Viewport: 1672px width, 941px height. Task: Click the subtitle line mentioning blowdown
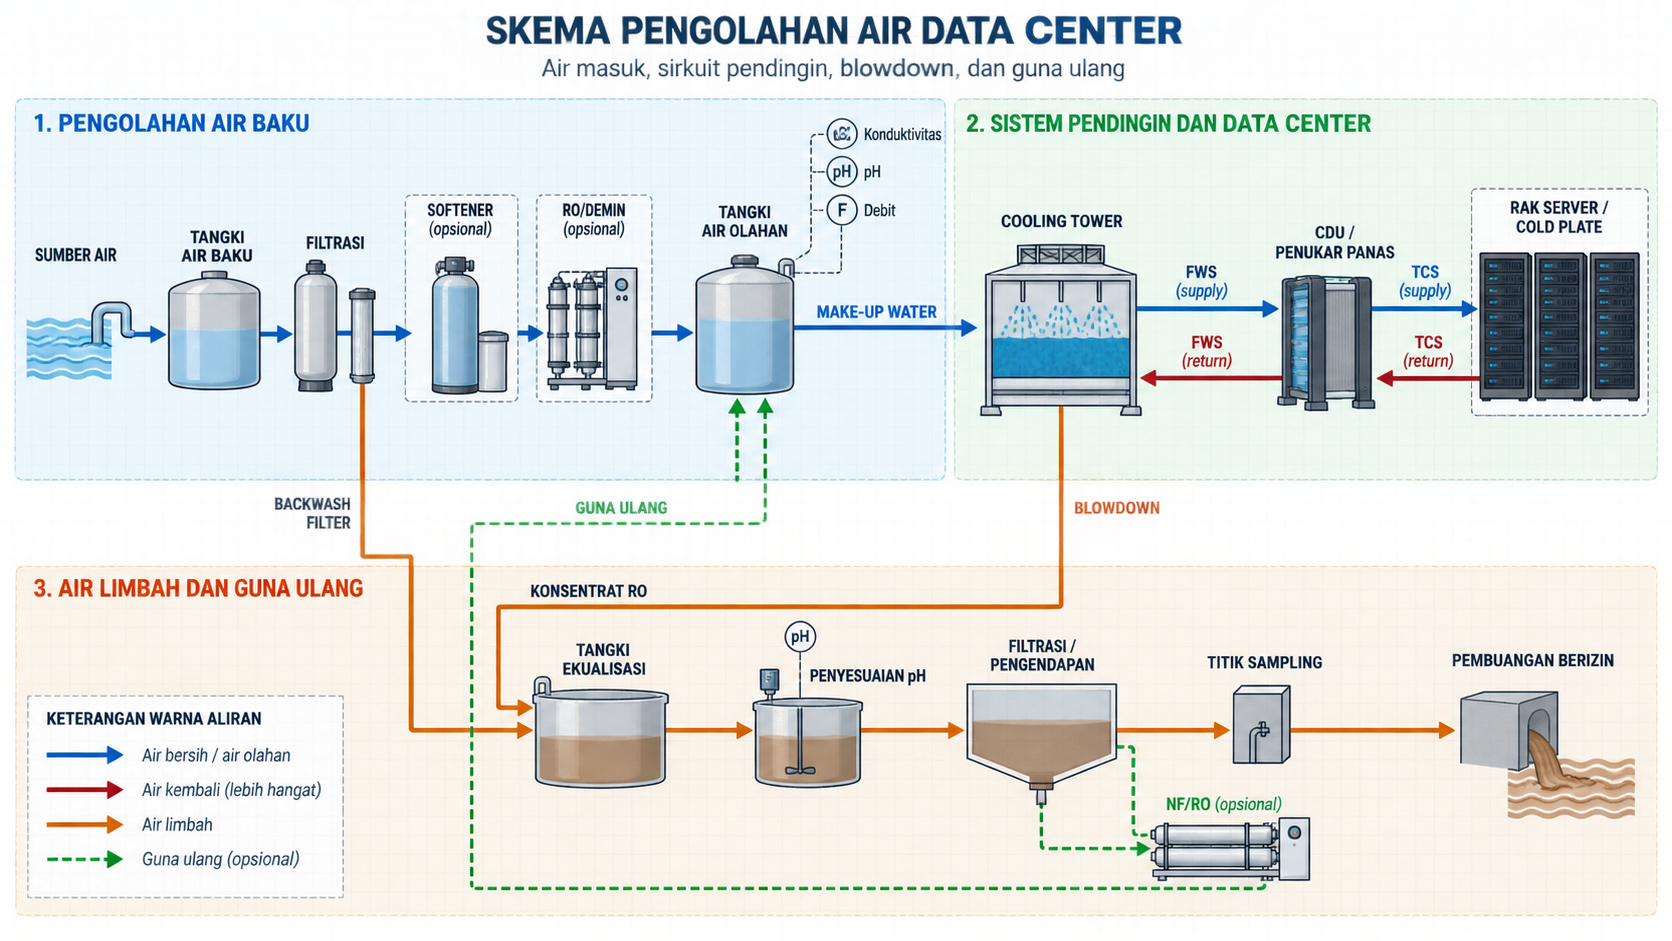click(833, 68)
